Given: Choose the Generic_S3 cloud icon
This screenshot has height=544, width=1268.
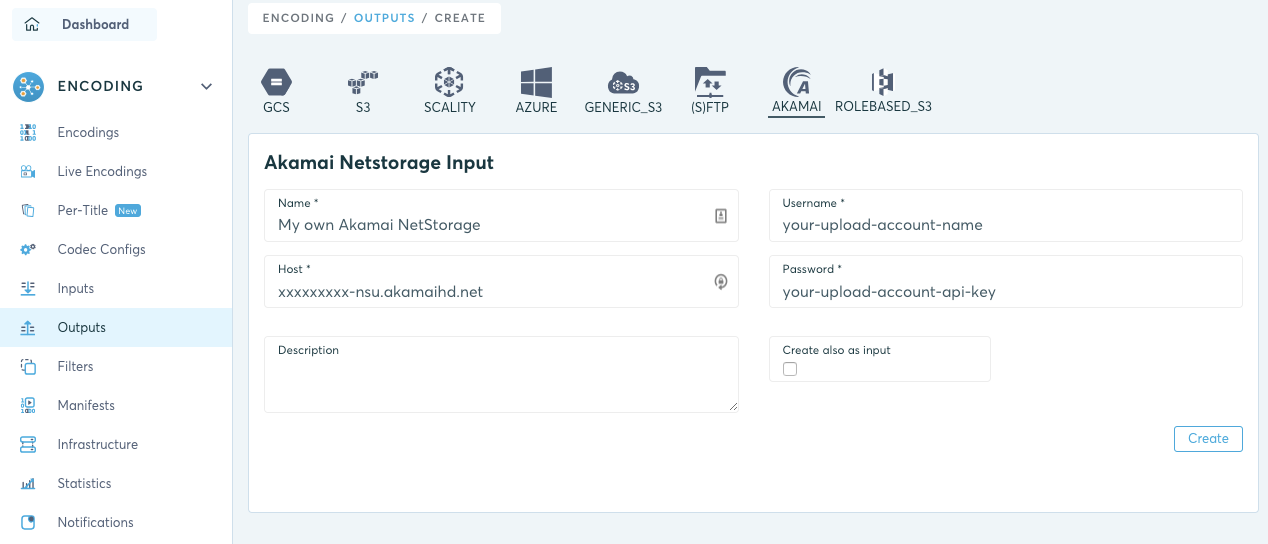Looking at the screenshot, I should point(623,83).
